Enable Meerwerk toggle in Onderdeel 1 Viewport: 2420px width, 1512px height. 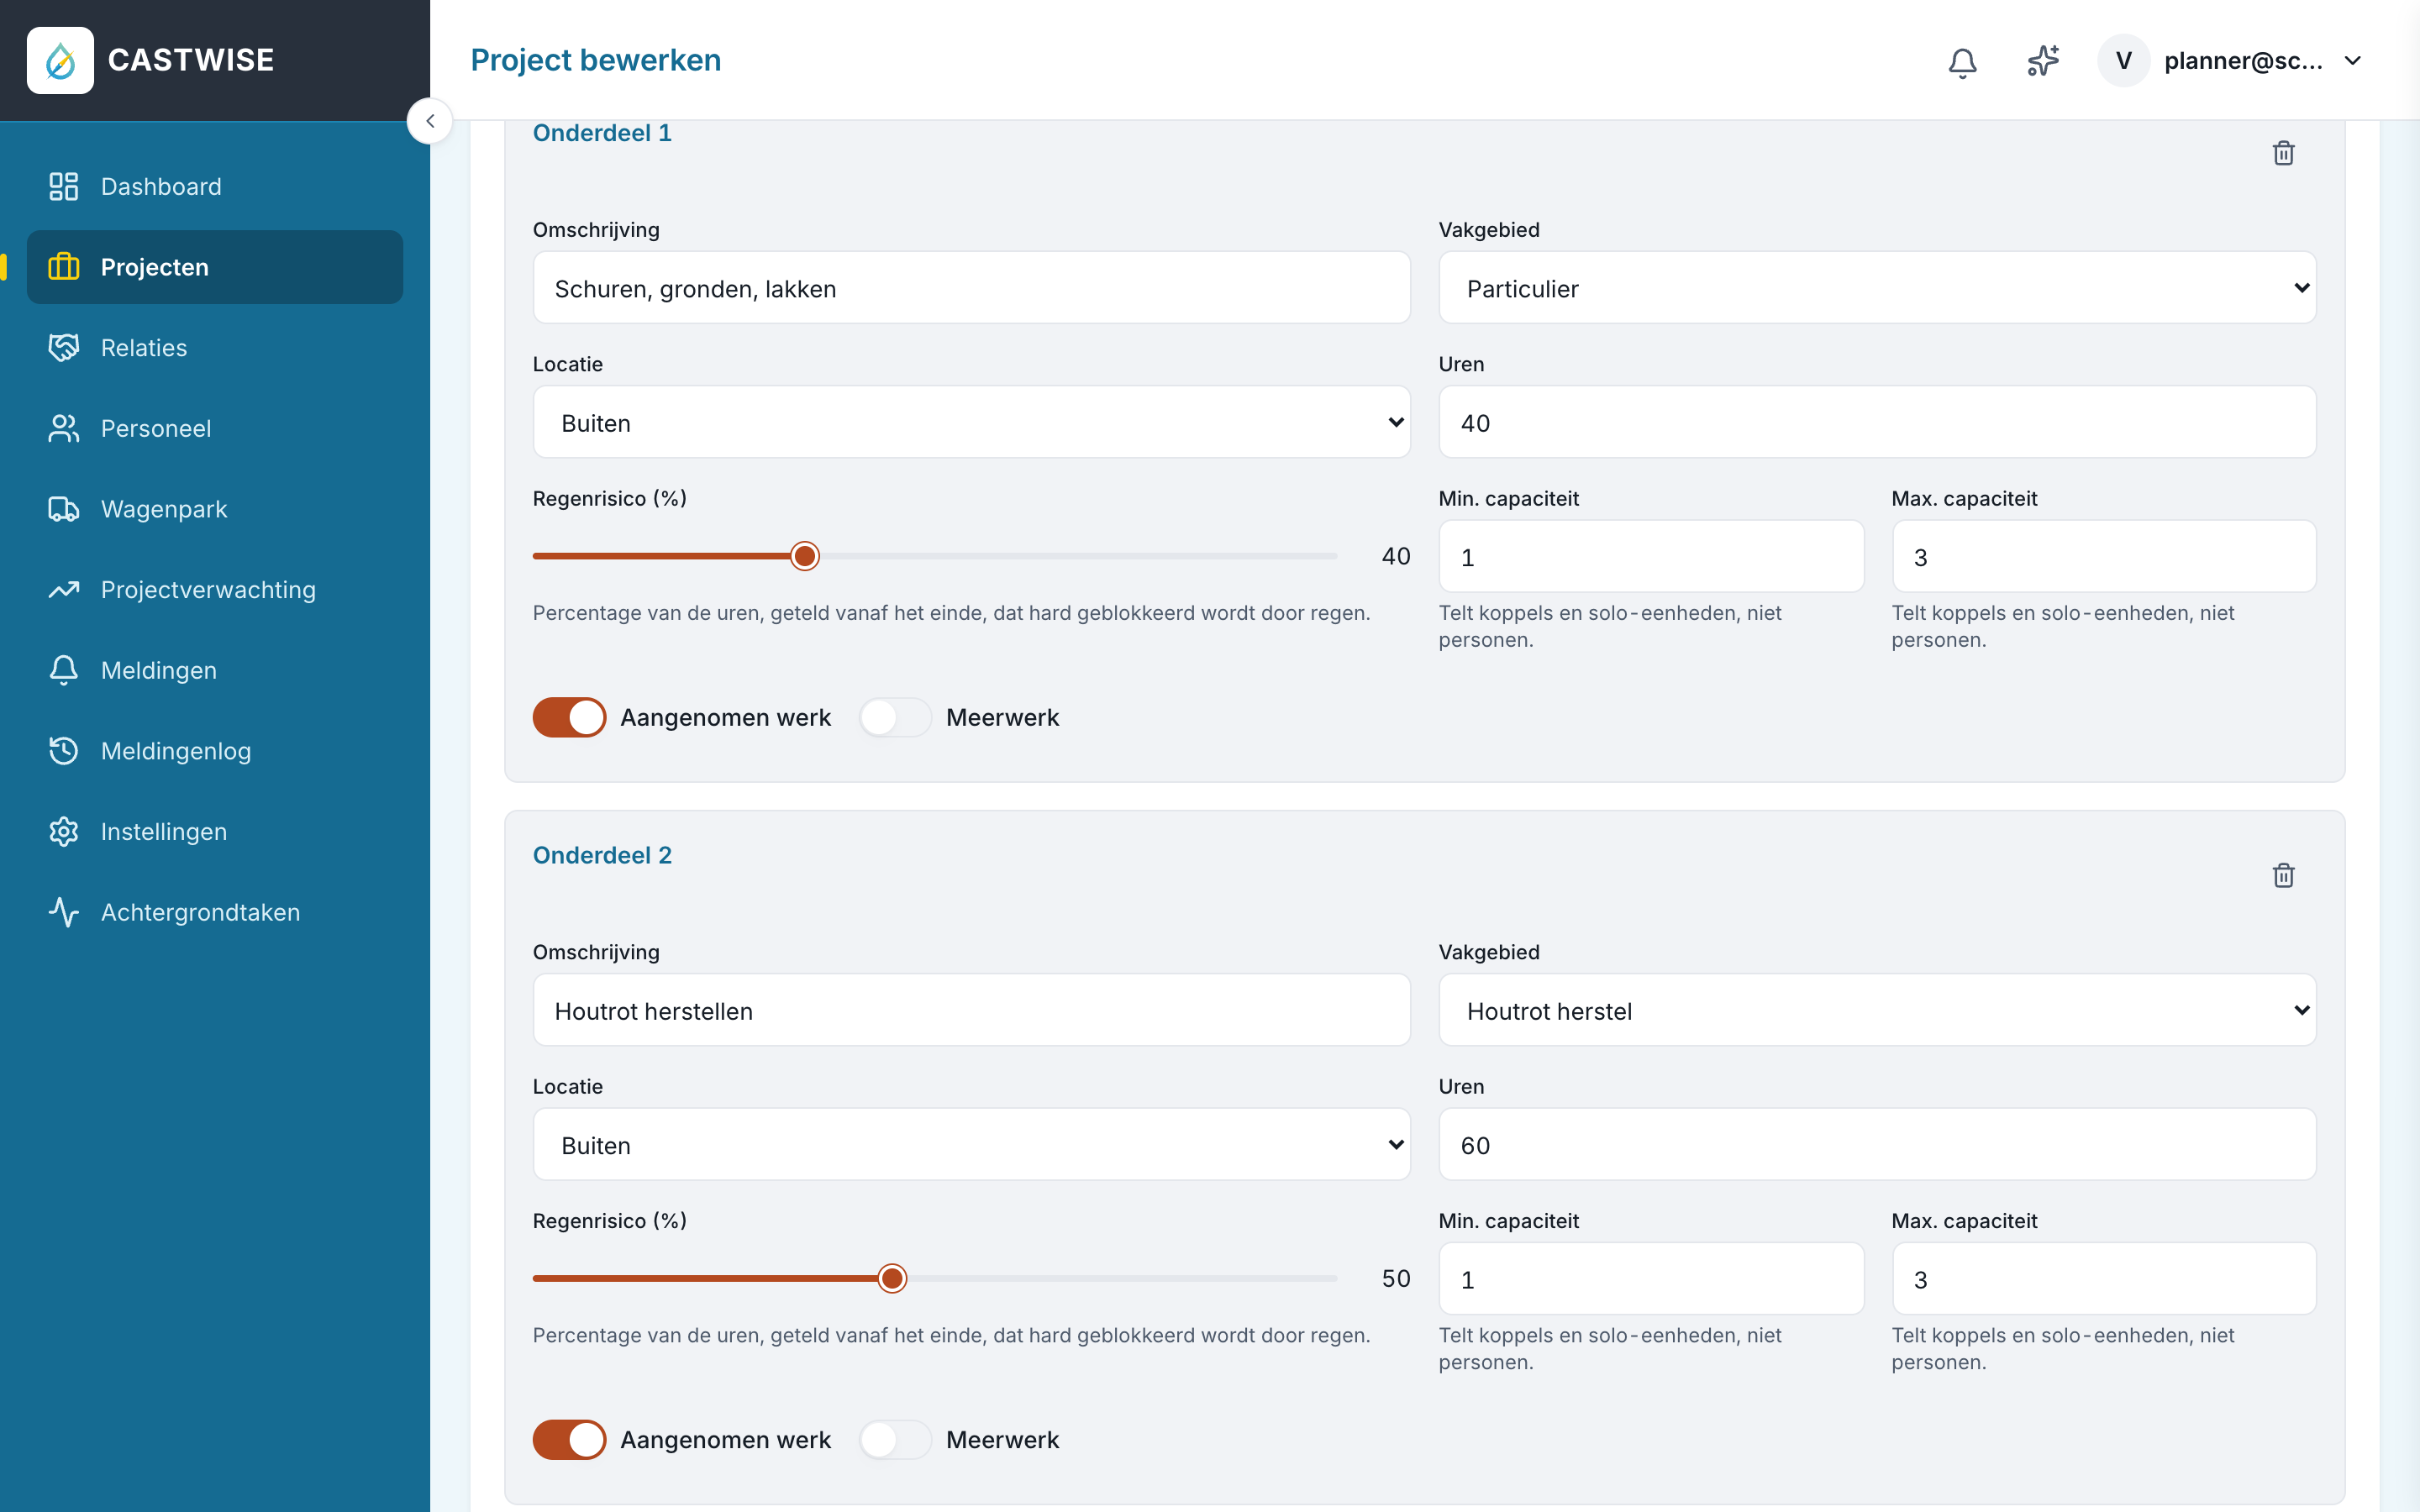(x=895, y=717)
